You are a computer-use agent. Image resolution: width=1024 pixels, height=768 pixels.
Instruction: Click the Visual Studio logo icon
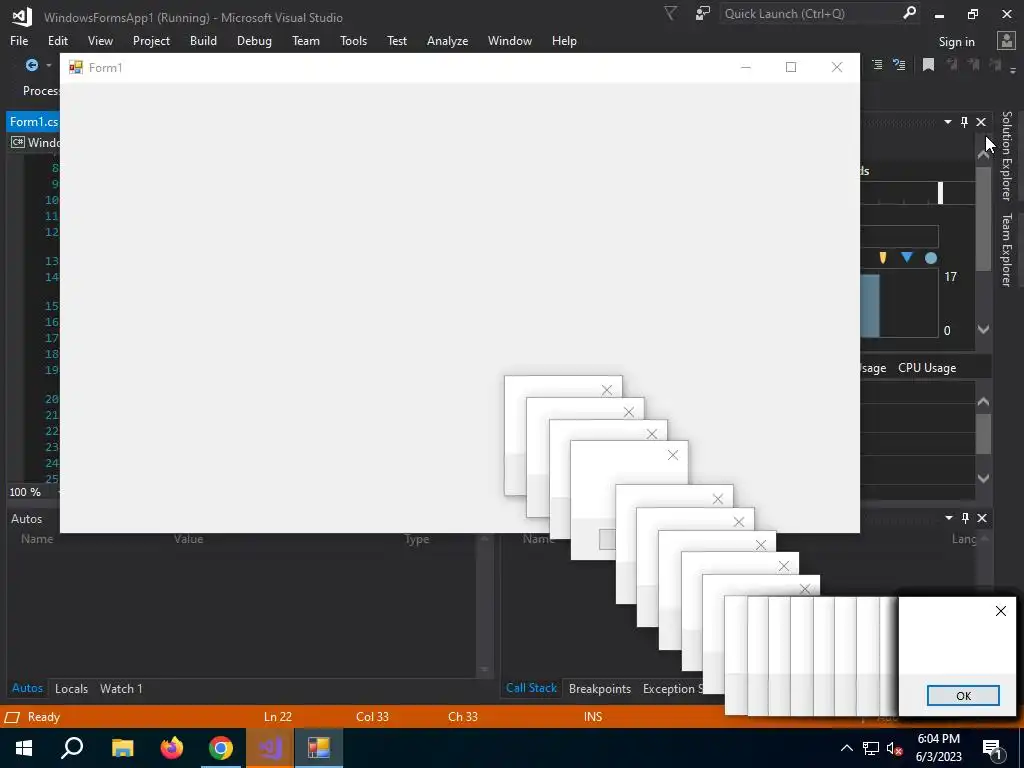click(x=22, y=16)
